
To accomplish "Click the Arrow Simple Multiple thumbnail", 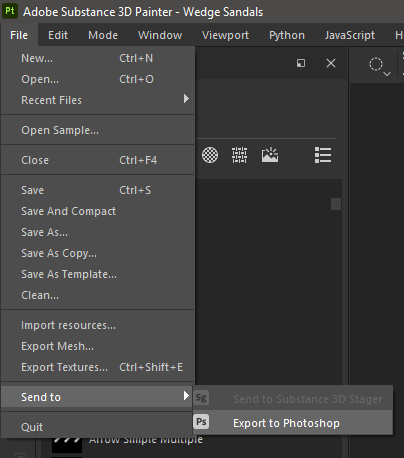I will 67,444.
